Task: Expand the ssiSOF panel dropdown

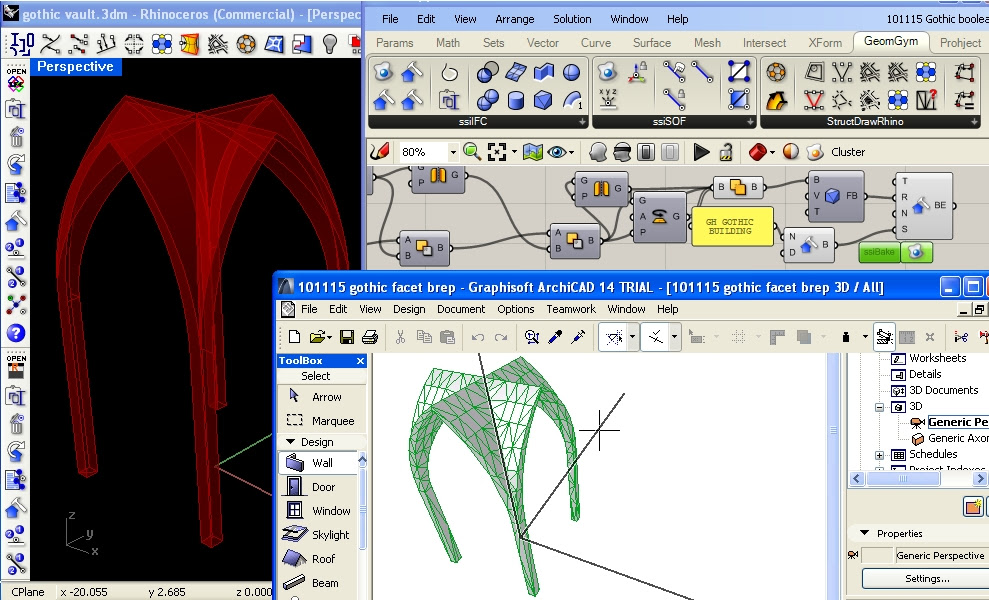Action: [x=750, y=122]
